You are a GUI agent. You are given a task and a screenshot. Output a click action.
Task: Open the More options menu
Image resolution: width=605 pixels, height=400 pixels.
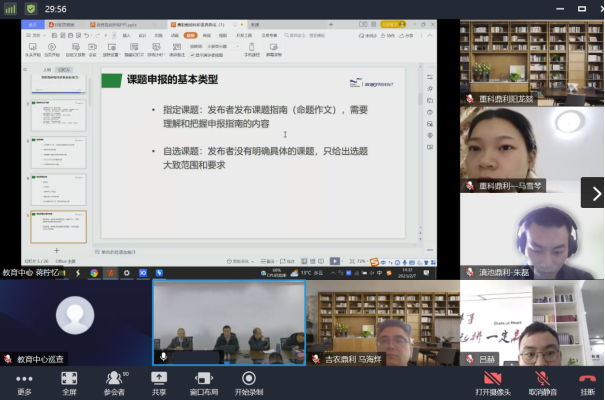point(24,382)
